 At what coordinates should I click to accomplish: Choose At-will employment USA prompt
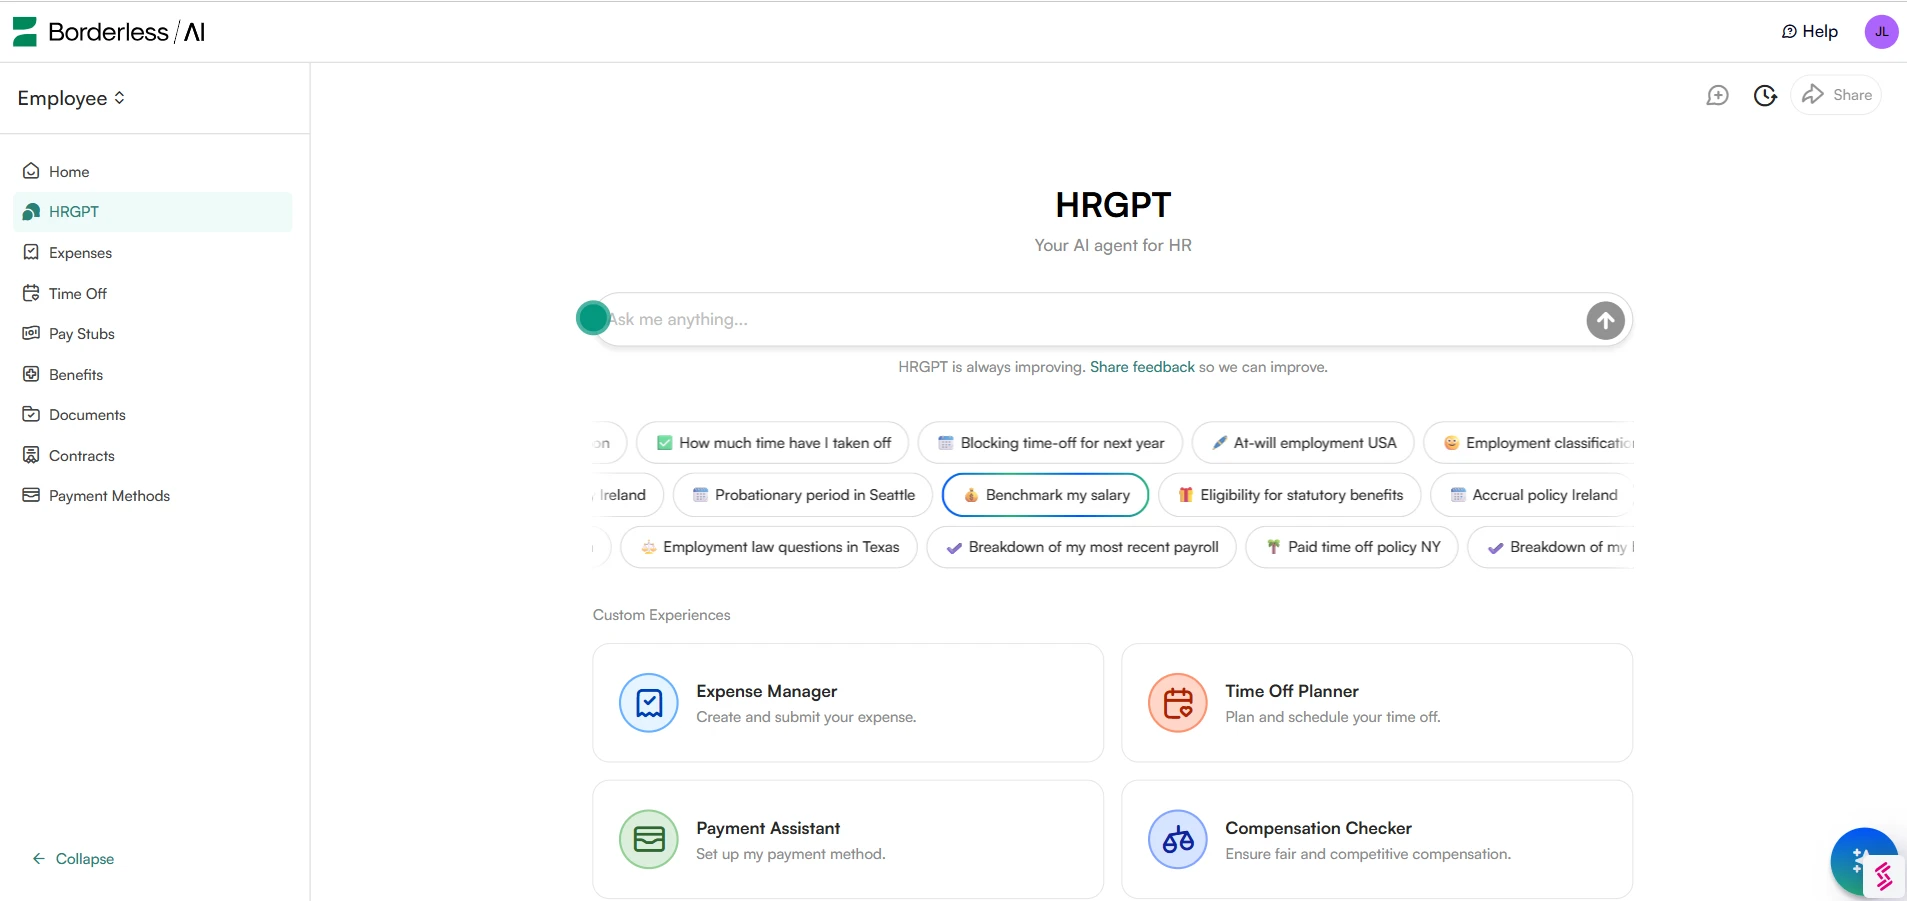point(1303,443)
